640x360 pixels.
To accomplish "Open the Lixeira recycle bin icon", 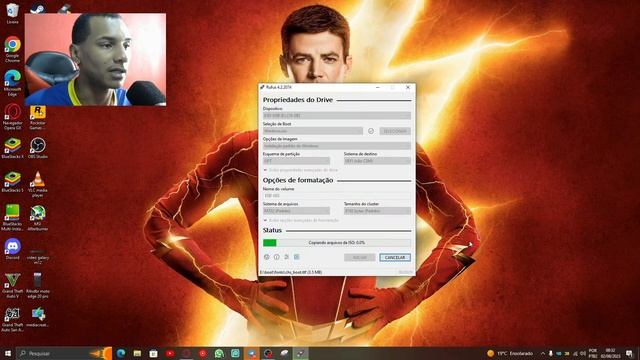I will pos(12,13).
